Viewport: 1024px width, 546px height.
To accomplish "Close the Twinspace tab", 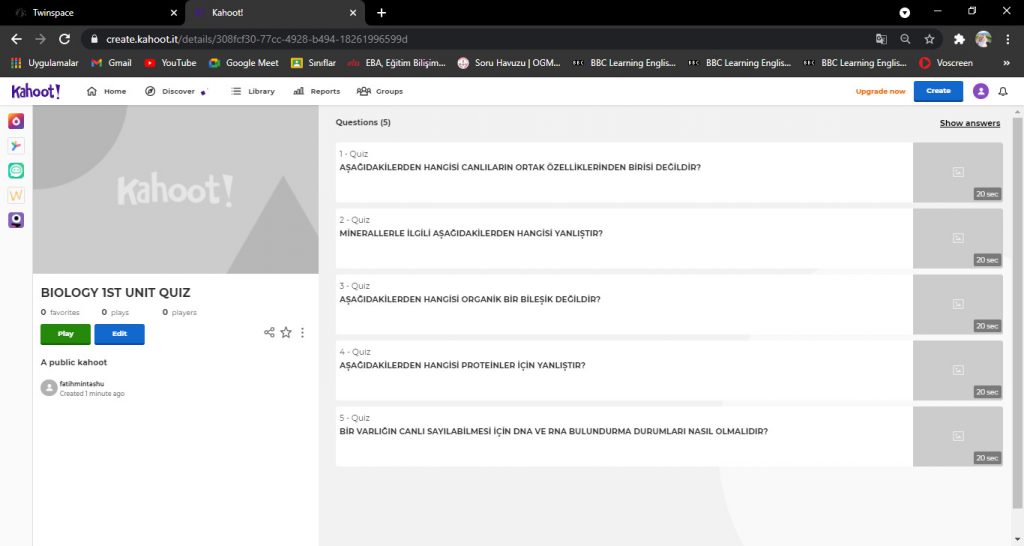I will point(173,12).
